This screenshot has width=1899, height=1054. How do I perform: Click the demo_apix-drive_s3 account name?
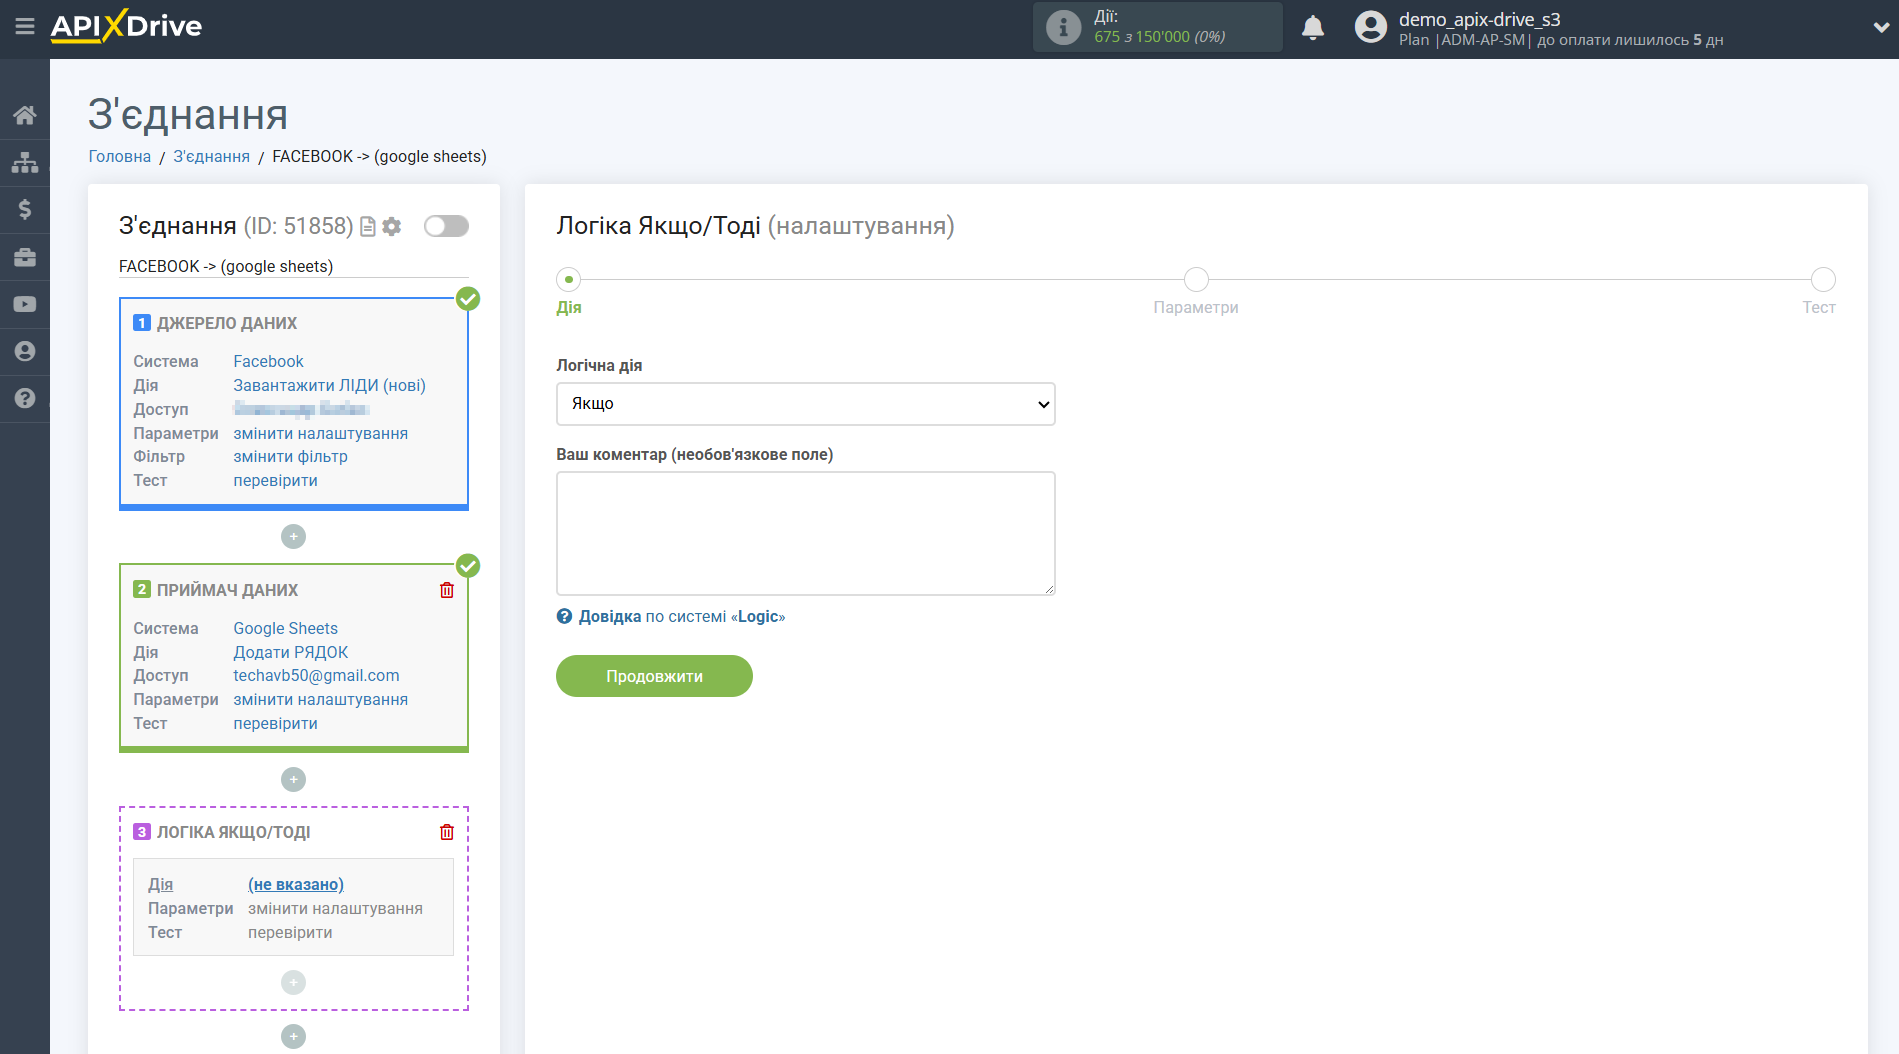(x=1479, y=19)
